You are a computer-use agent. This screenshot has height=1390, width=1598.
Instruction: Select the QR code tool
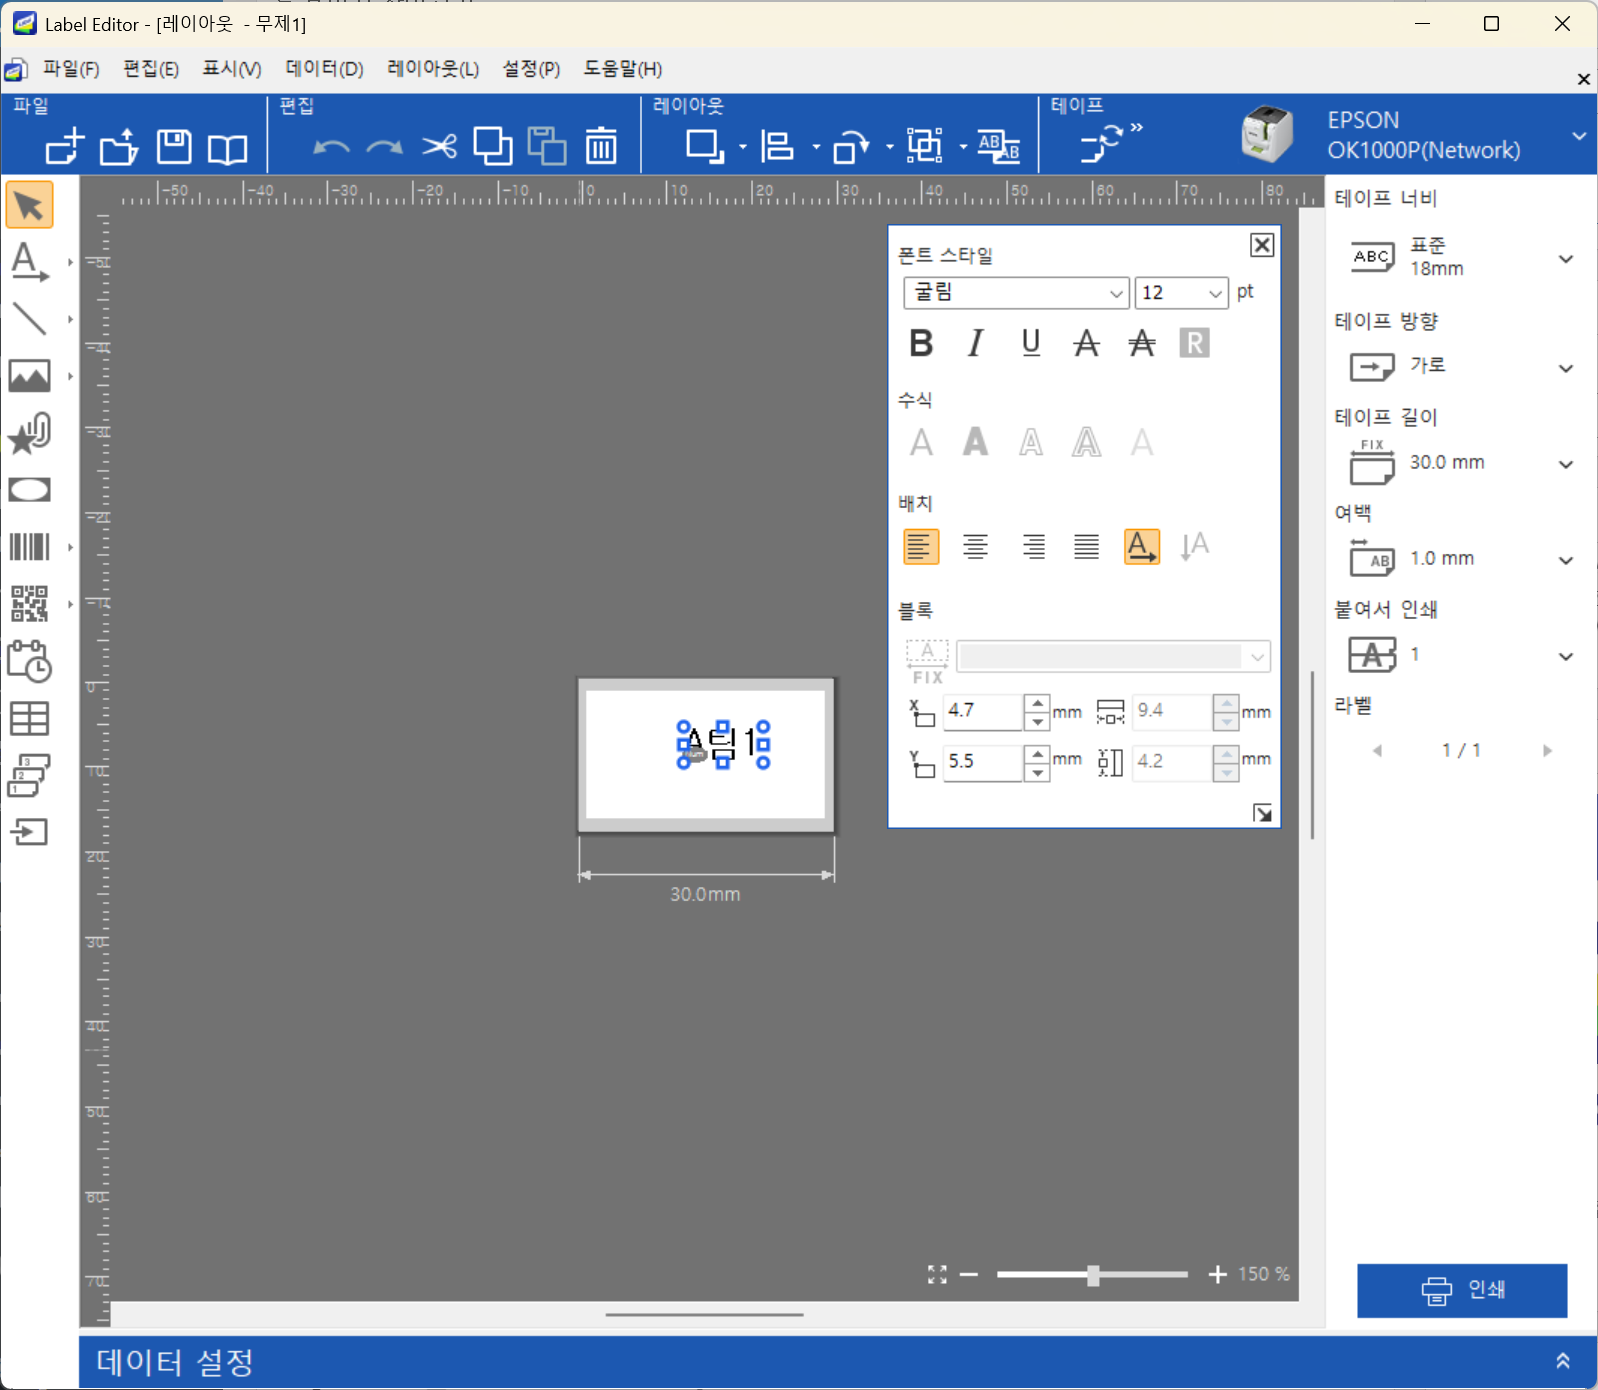point(29,604)
